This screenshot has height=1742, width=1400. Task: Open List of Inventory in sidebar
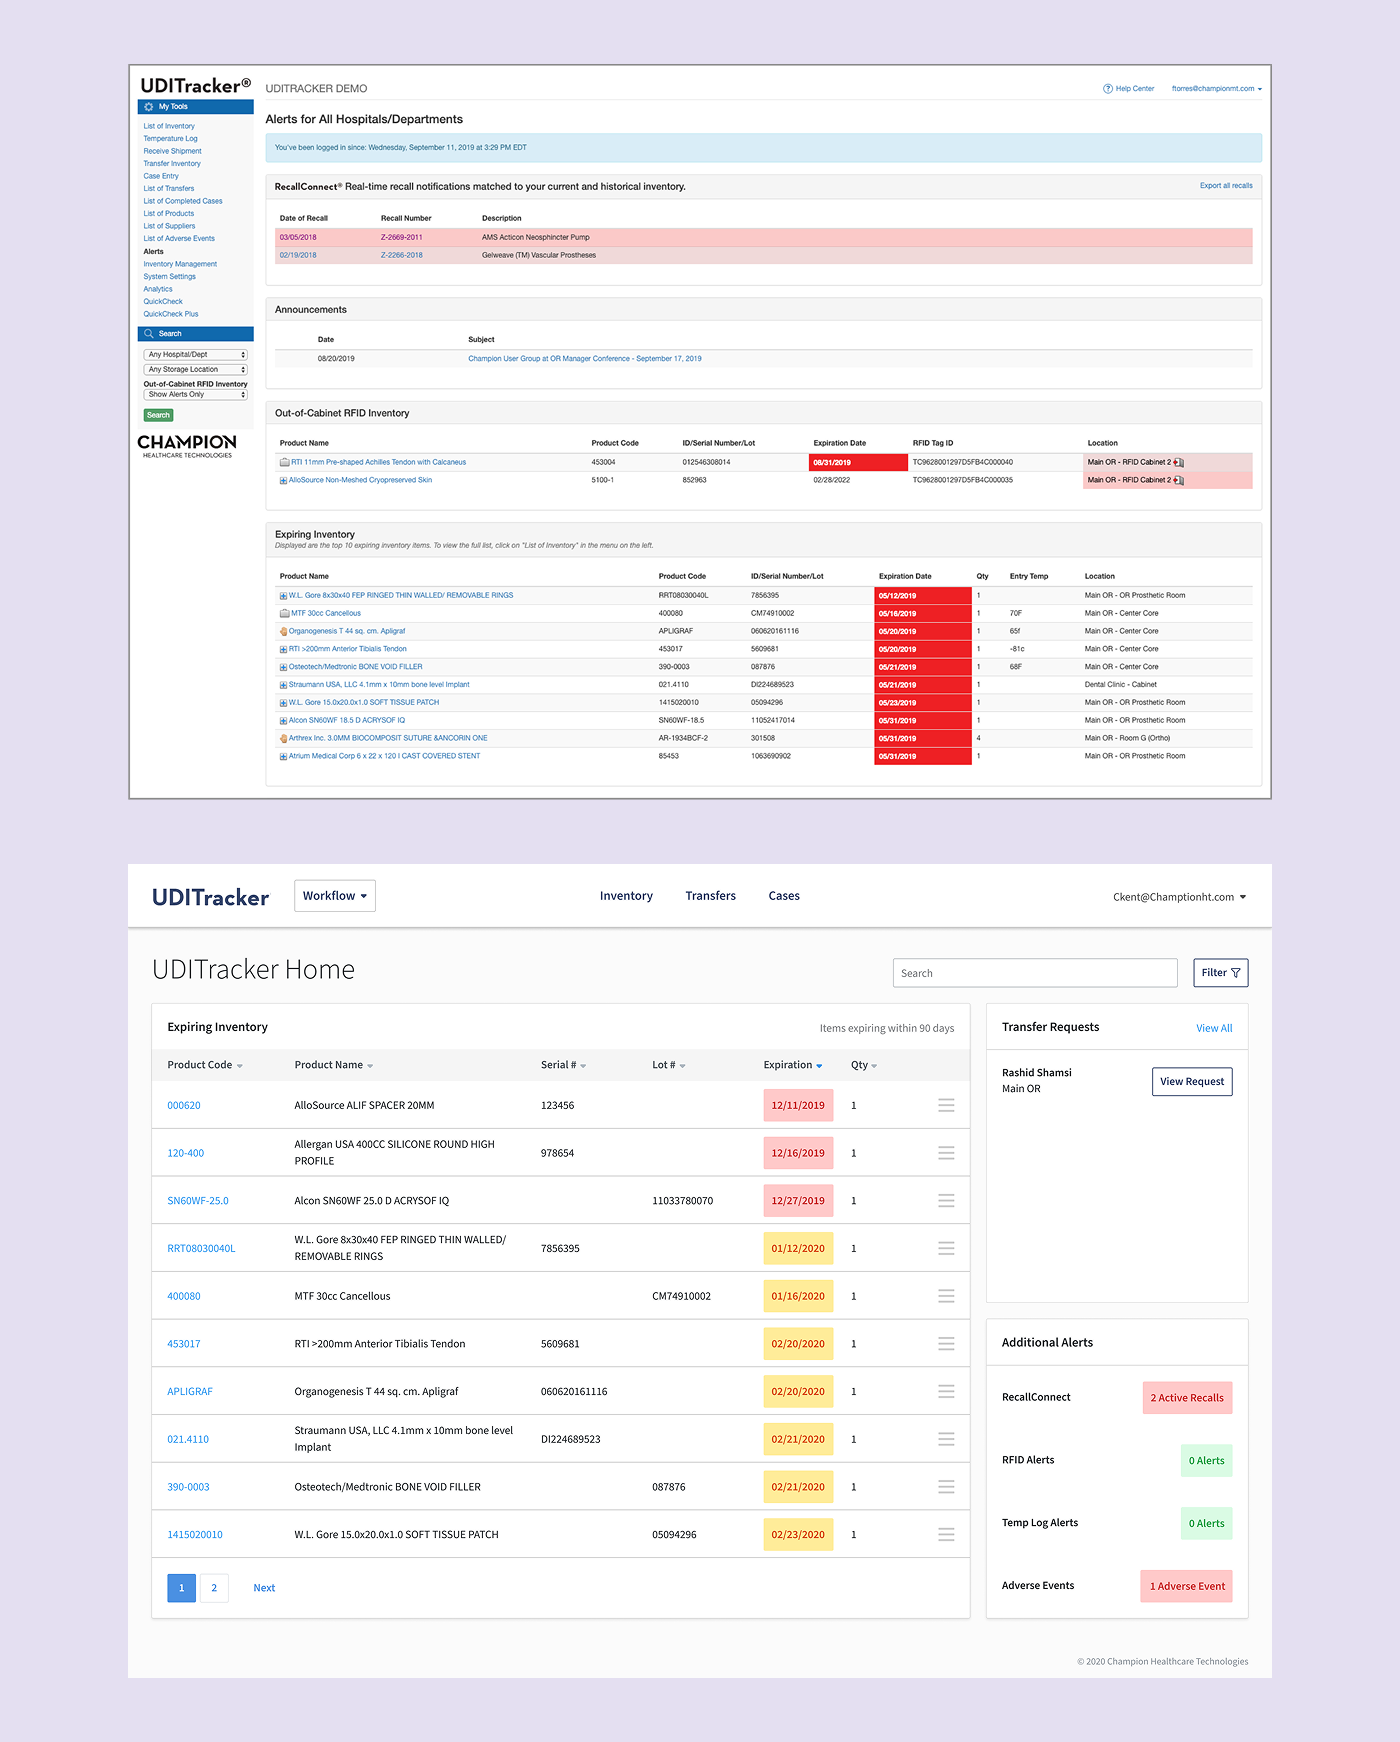tap(169, 127)
